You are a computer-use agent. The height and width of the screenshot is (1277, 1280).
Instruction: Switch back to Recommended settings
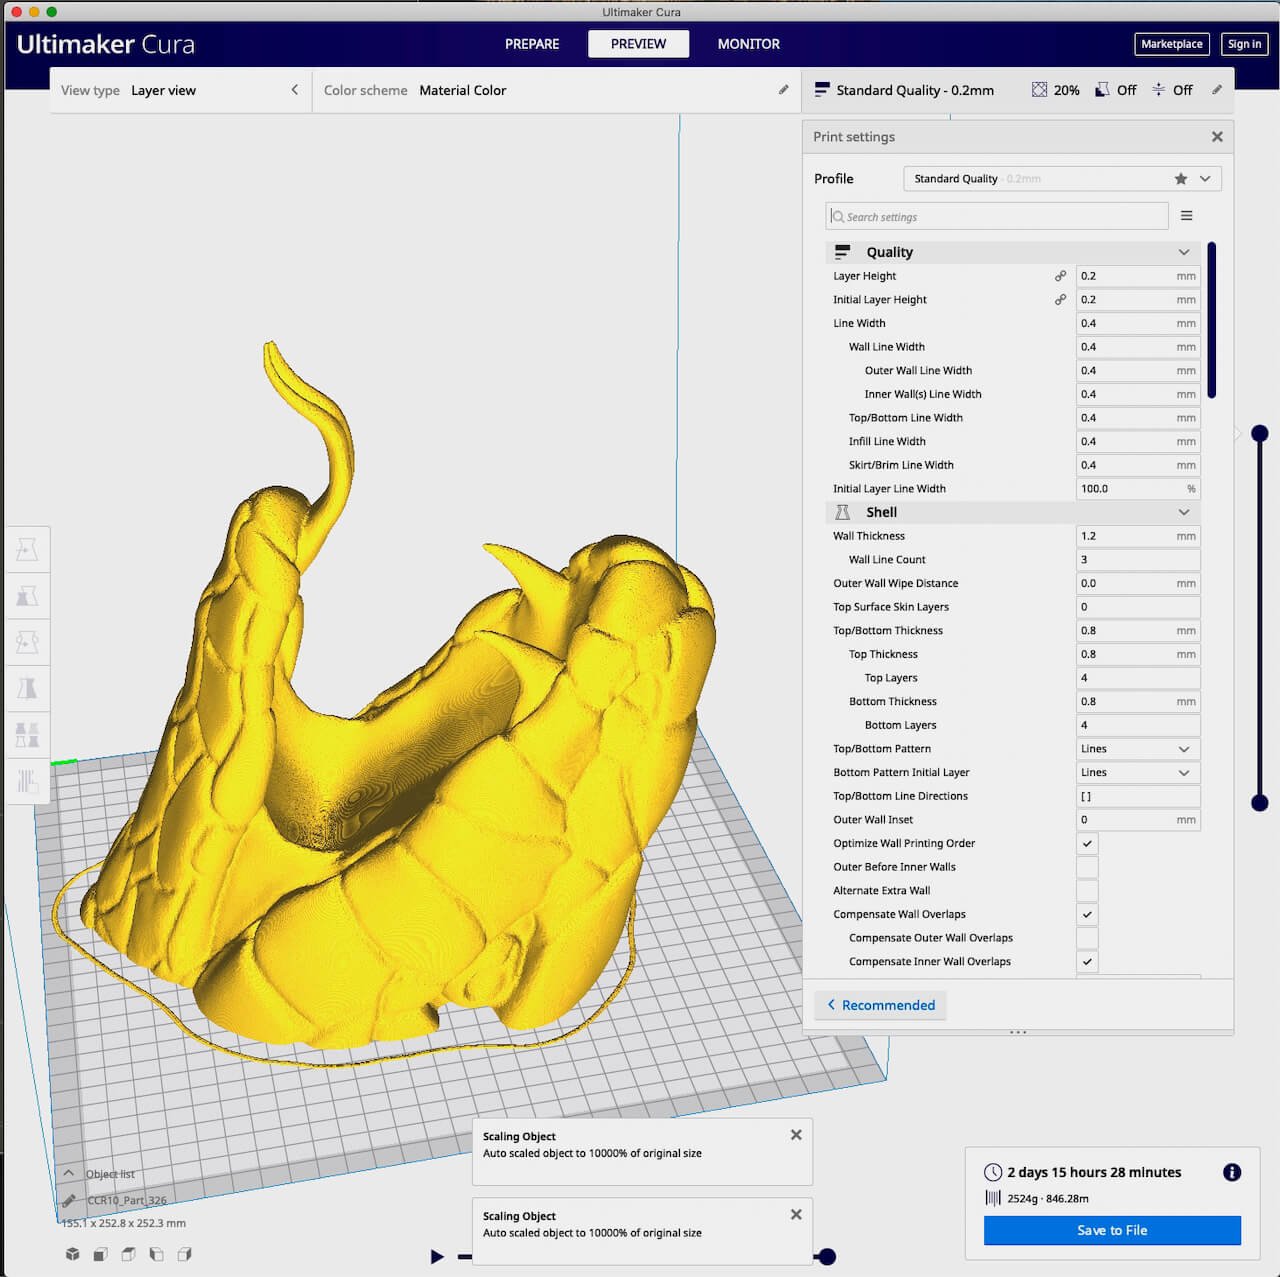[x=880, y=1005]
